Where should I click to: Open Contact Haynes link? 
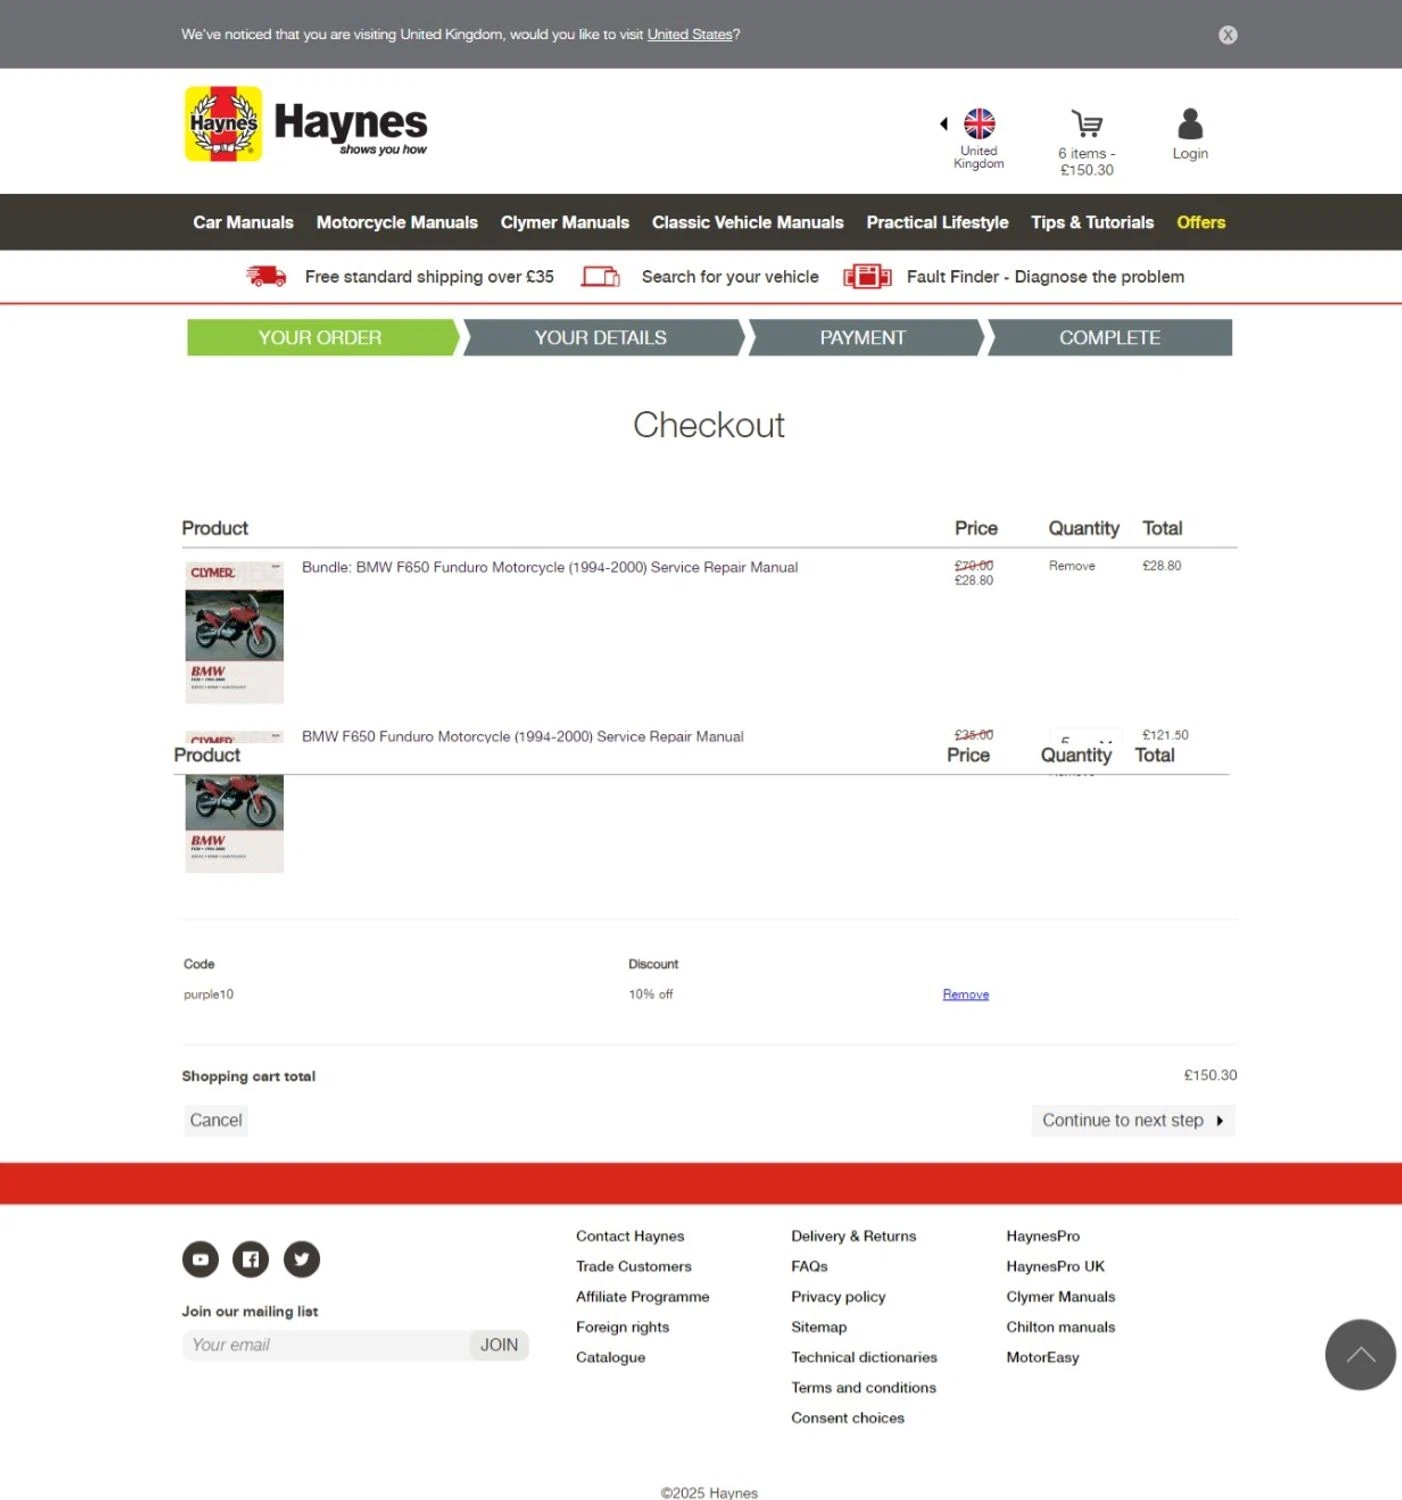(630, 1236)
